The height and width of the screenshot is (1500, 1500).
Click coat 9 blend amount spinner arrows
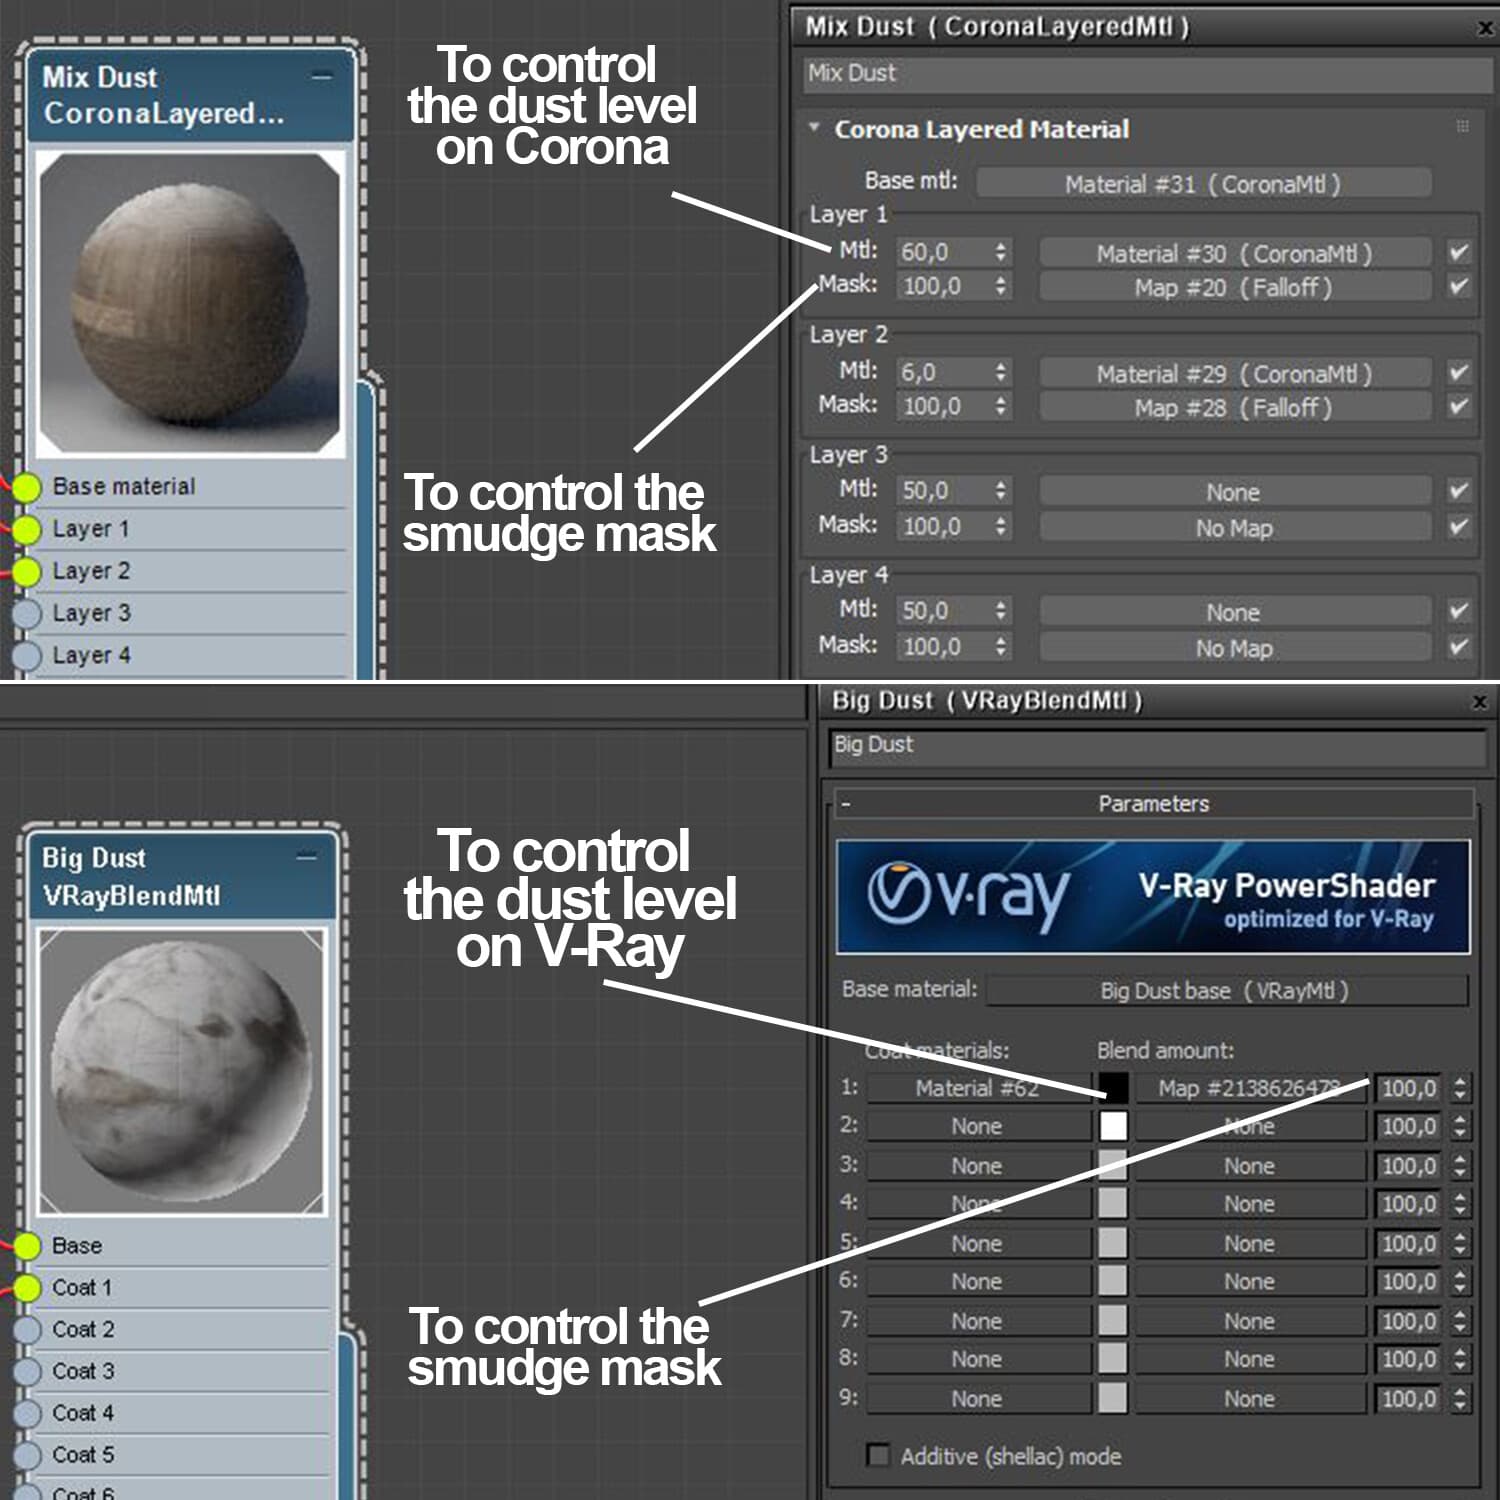tap(1460, 1398)
